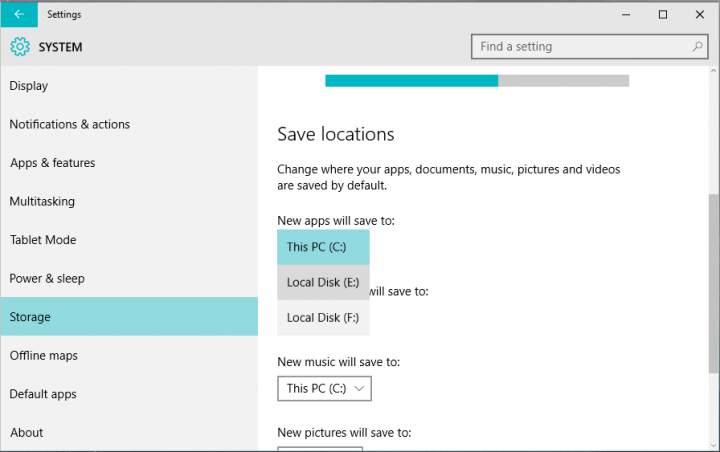Click the storage usage bar
This screenshot has width=720, height=452.
pos(477,81)
